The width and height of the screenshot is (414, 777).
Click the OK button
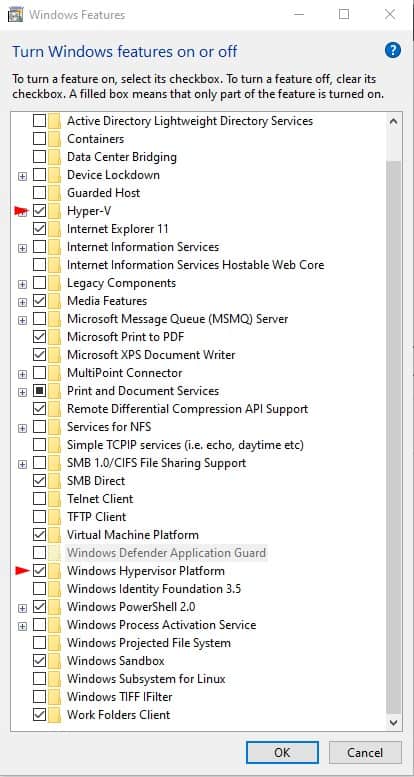coord(282,753)
